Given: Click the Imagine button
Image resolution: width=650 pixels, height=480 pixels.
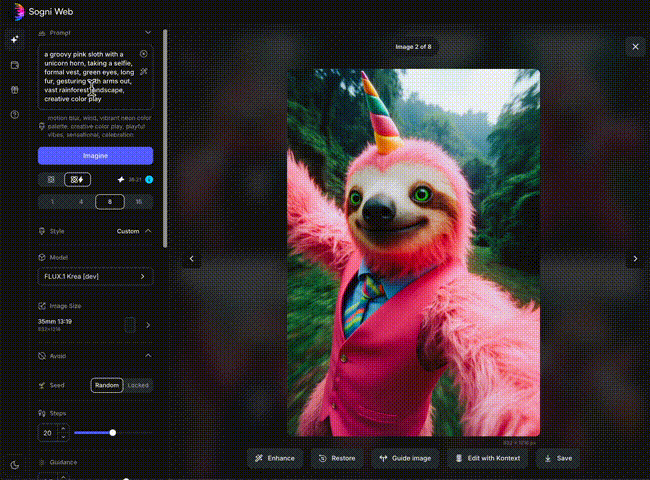Looking at the screenshot, I should (x=95, y=156).
